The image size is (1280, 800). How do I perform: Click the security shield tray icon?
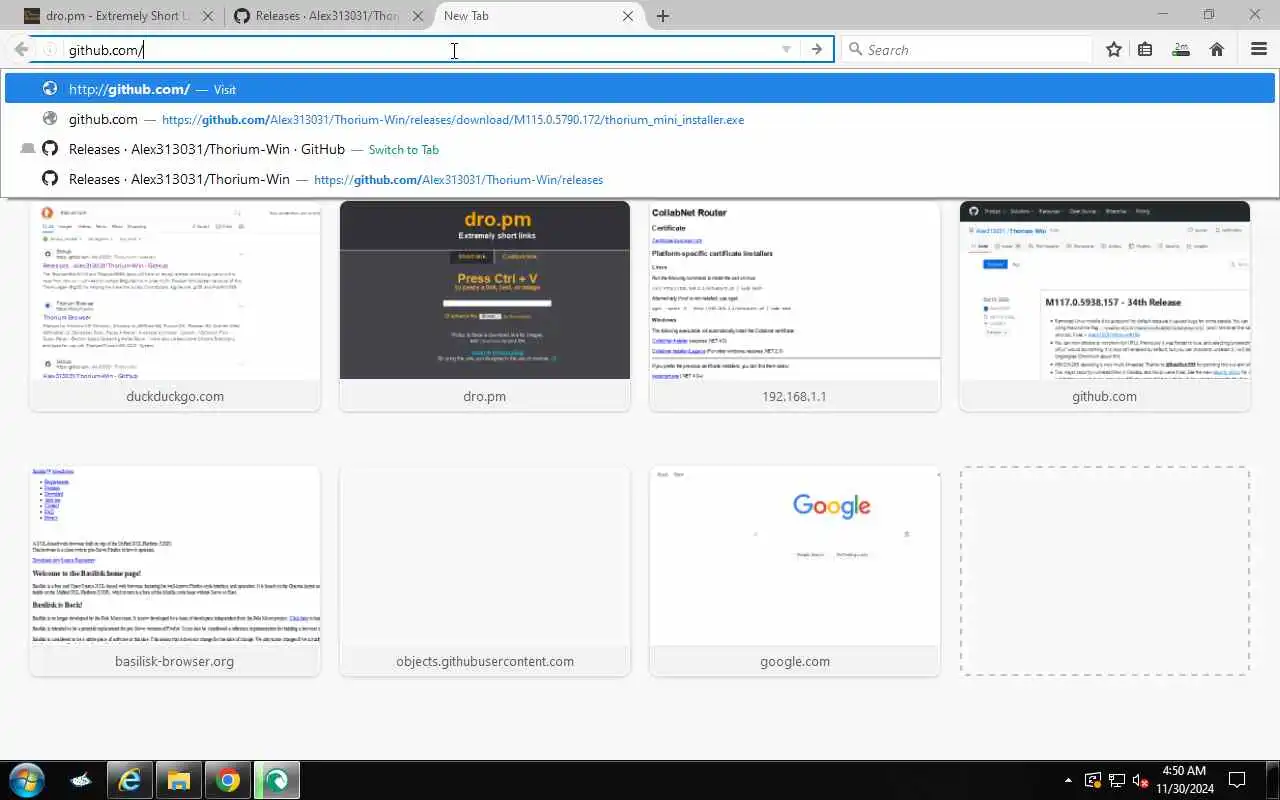point(1093,780)
